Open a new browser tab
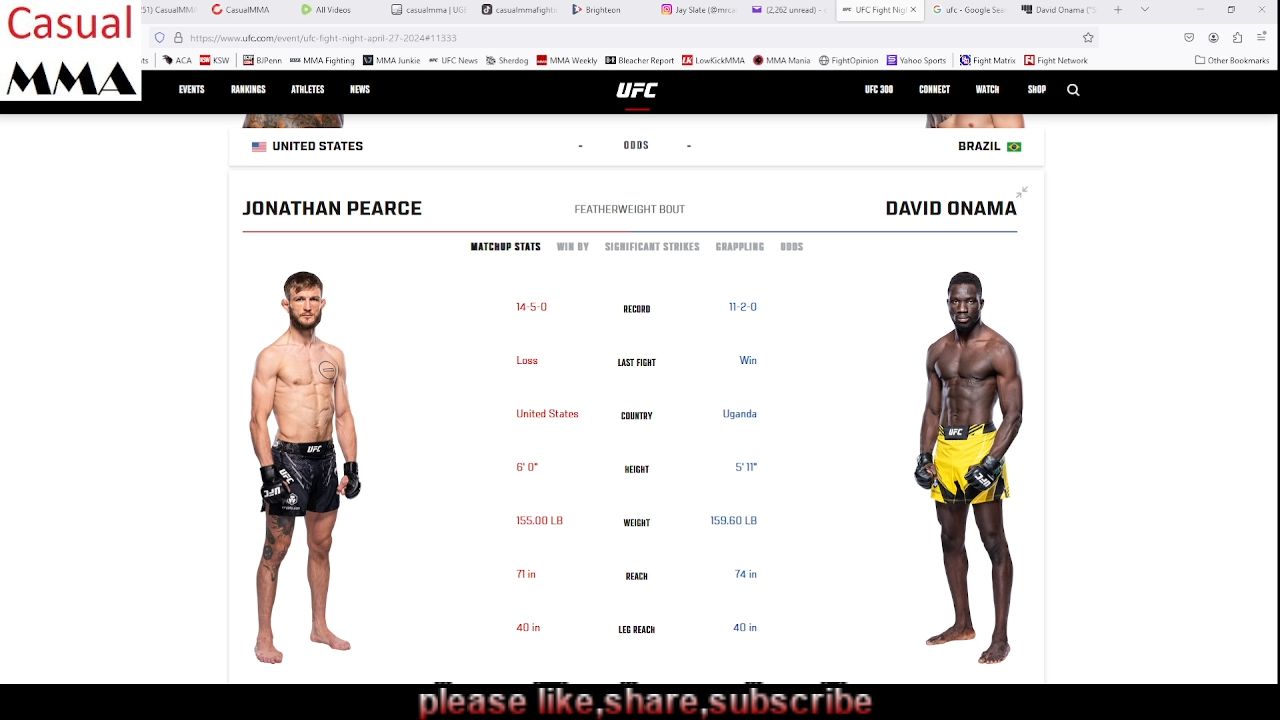The height and width of the screenshot is (720, 1280). coord(1118,10)
